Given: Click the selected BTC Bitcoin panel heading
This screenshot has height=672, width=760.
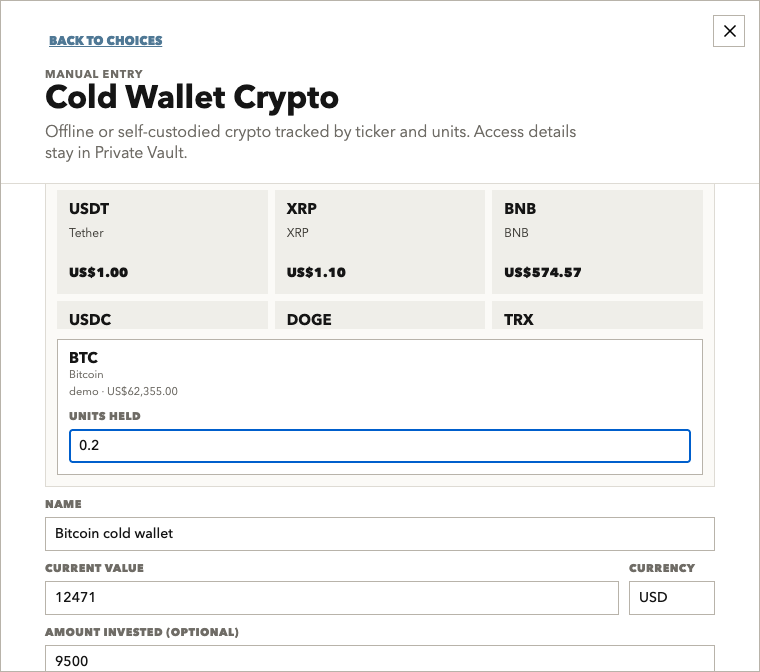Looking at the screenshot, I should click(83, 358).
